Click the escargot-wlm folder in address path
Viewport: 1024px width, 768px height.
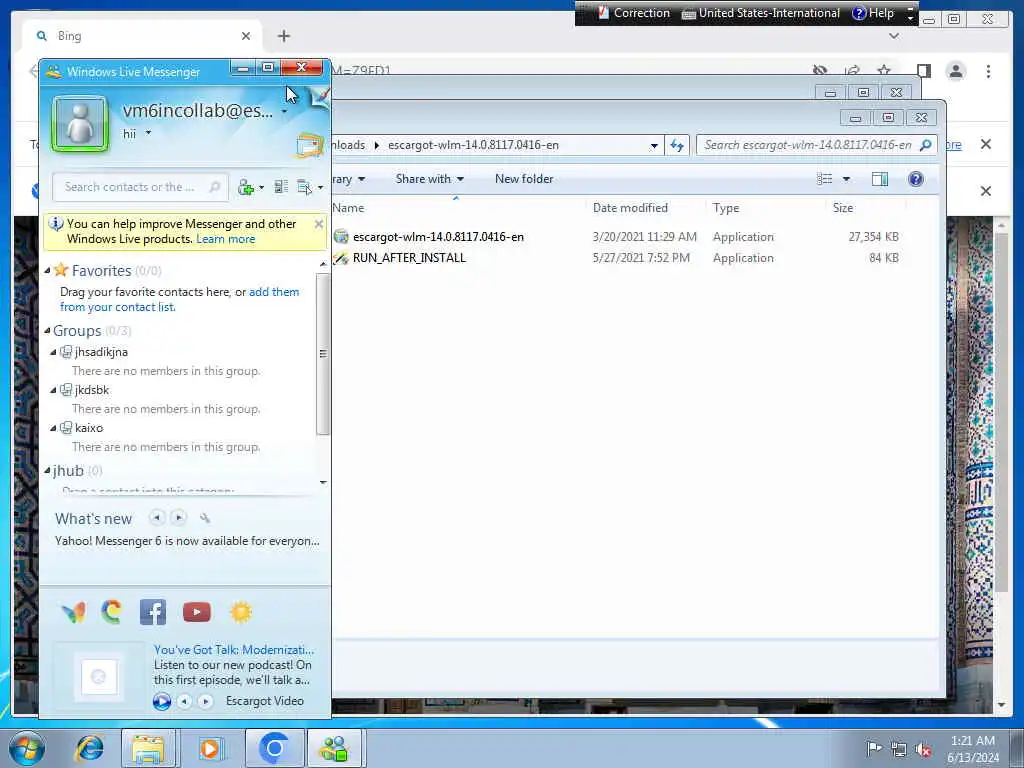point(473,145)
